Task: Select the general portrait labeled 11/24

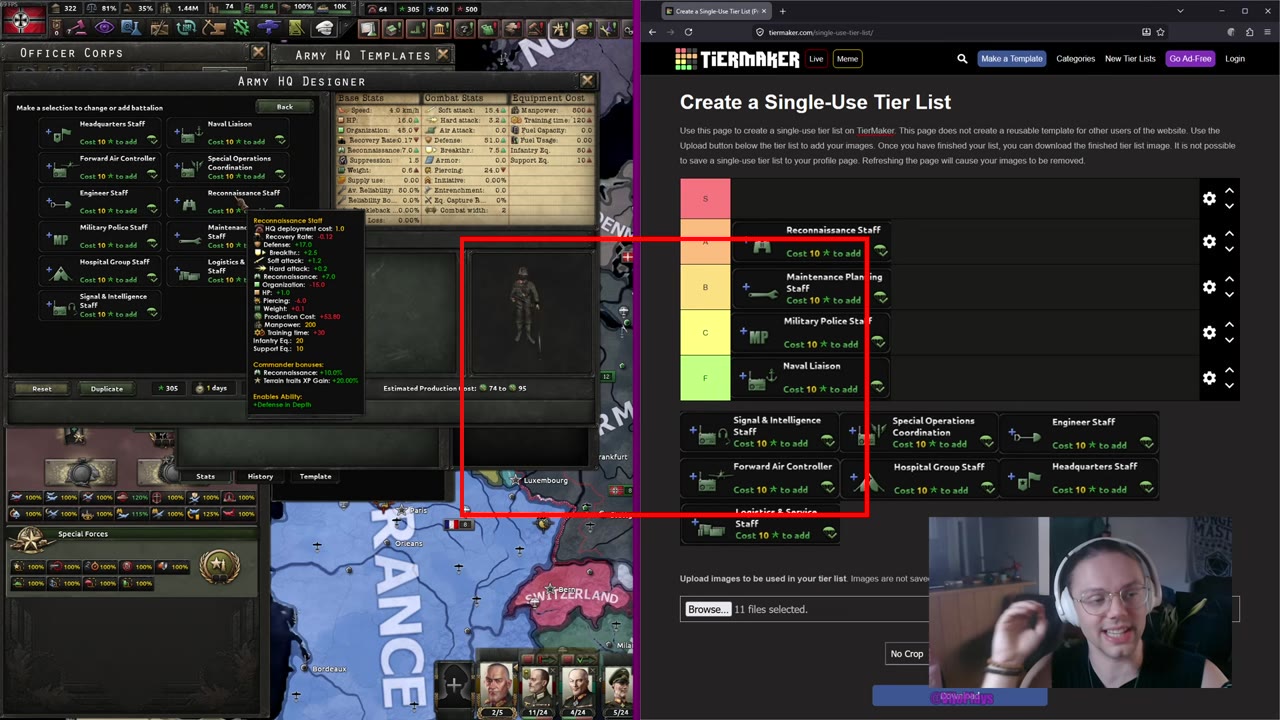Action: [538, 690]
